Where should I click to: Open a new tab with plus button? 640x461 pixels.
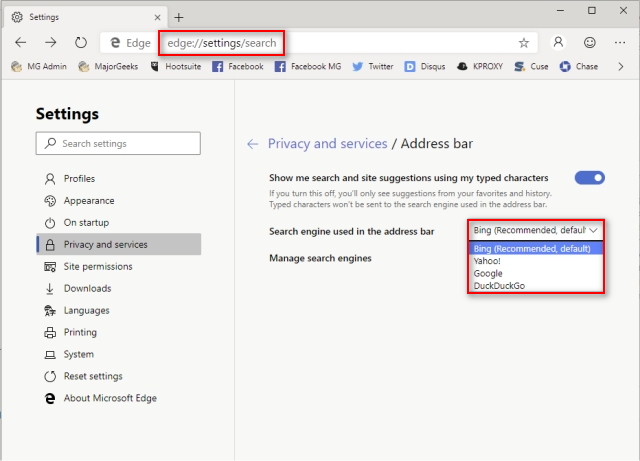click(179, 18)
